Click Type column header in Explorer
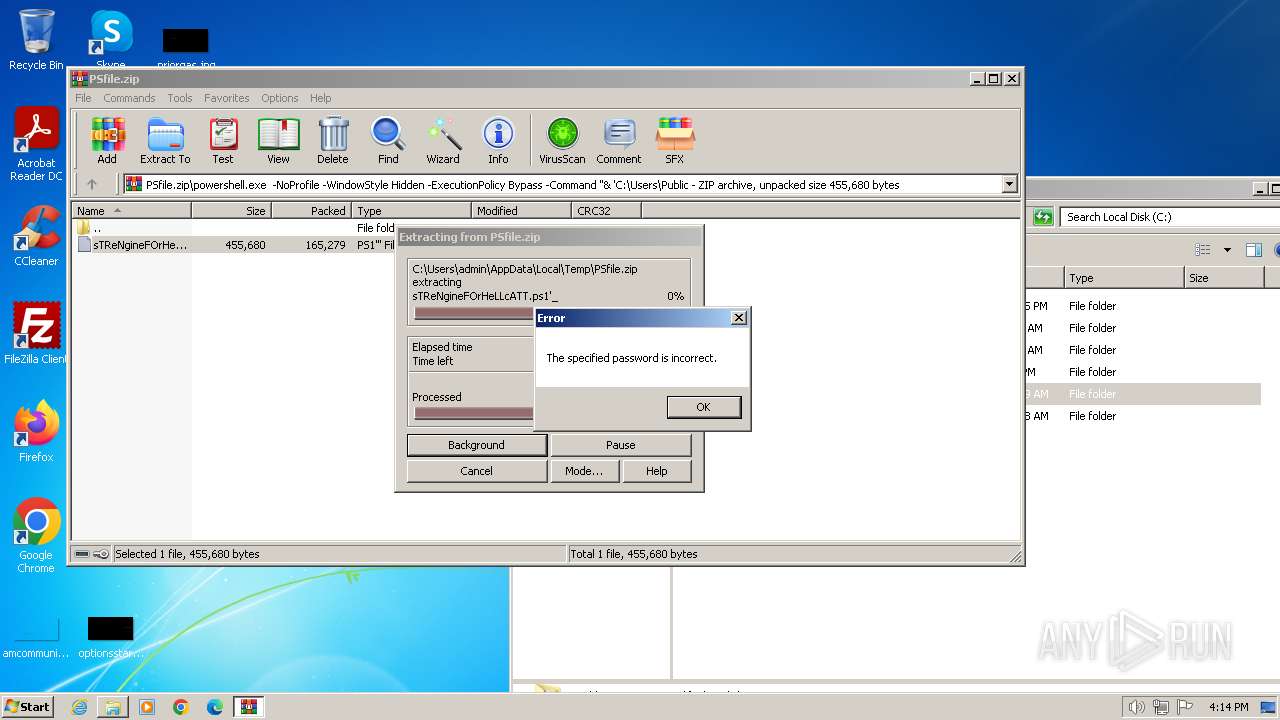This screenshot has width=1280, height=720. click(x=1123, y=278)
